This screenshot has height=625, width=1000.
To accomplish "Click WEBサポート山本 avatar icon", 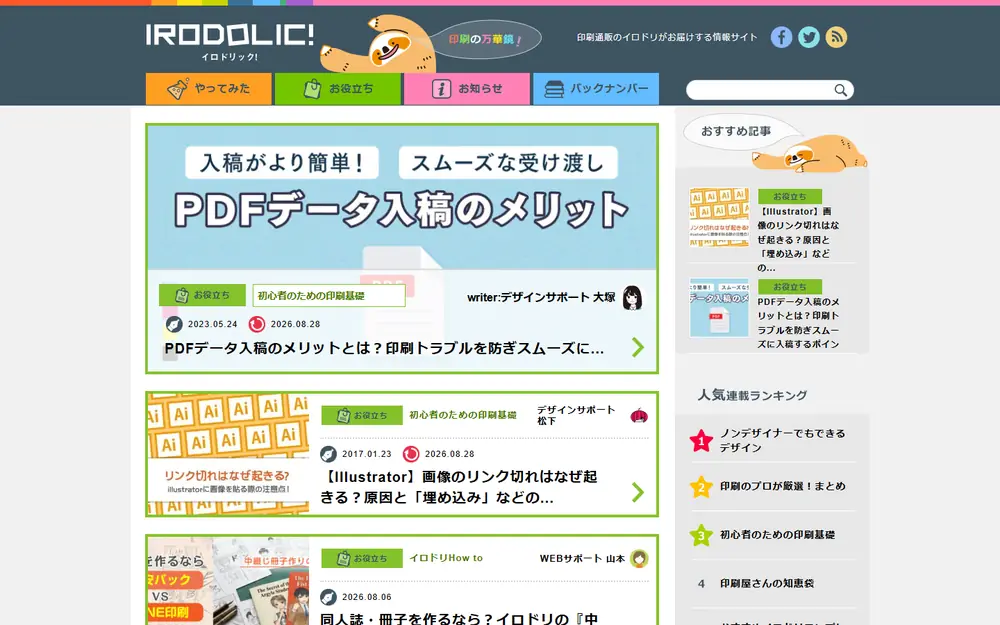I will point(639,559).
